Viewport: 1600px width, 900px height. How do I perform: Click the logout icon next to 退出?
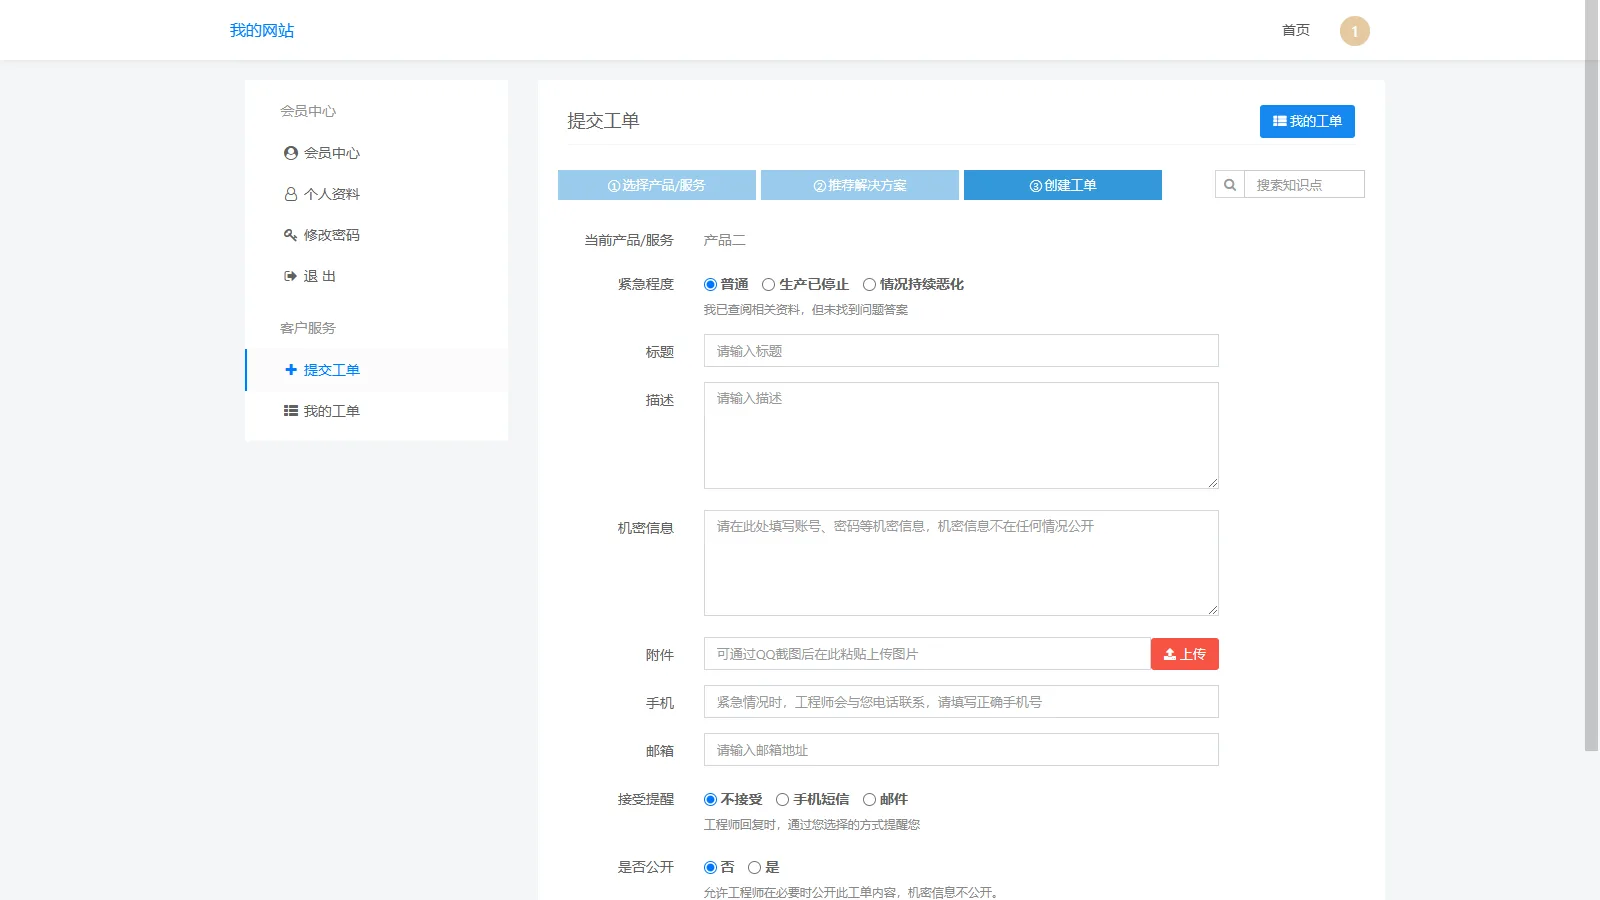click(x=289, y=276)
